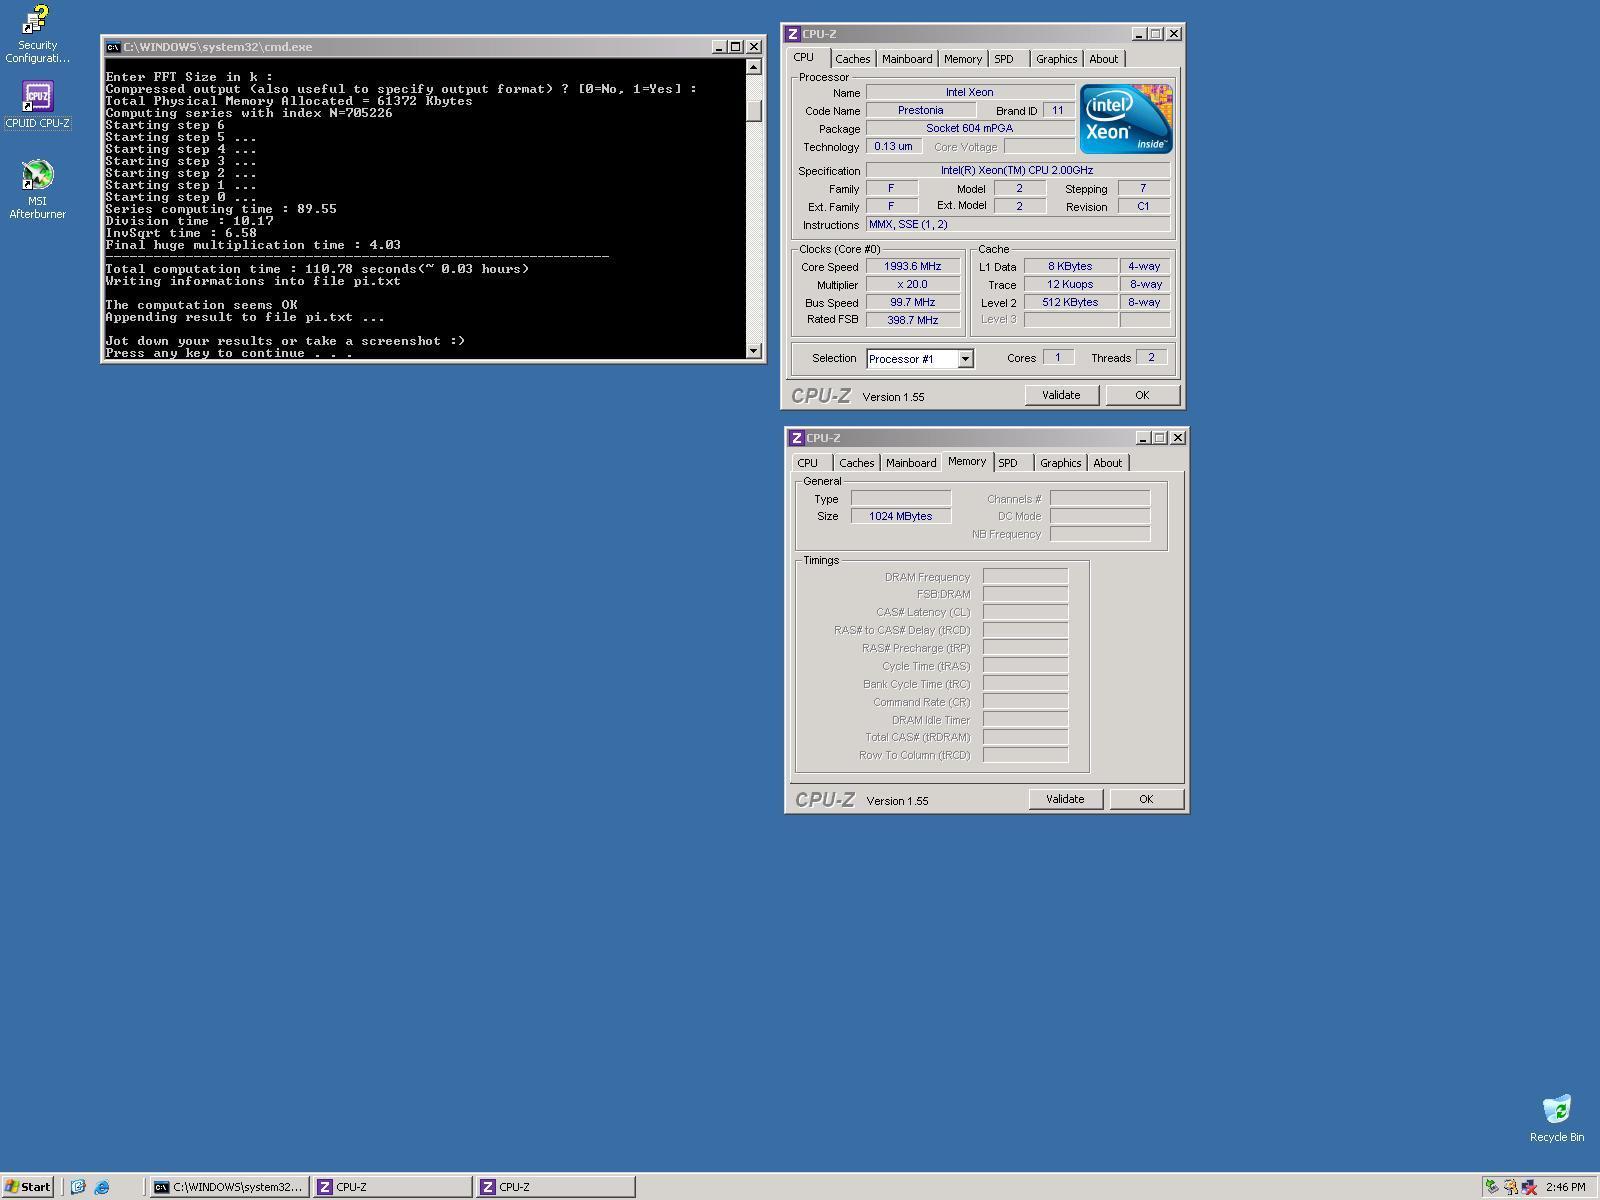Click the Level 2 512 KBytes value
Screen dimensions: 1600x1200
1070,302
